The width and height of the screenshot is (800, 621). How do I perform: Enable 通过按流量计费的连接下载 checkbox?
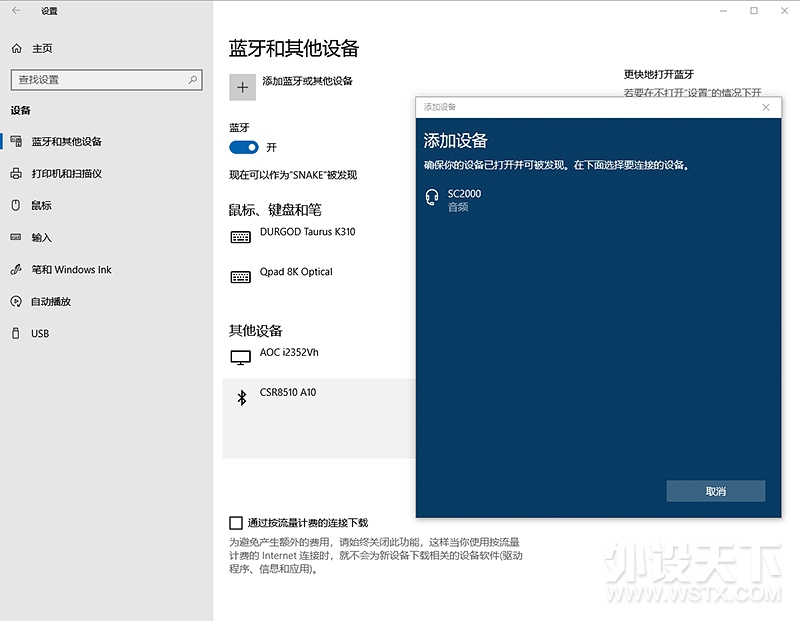point(236,523)
